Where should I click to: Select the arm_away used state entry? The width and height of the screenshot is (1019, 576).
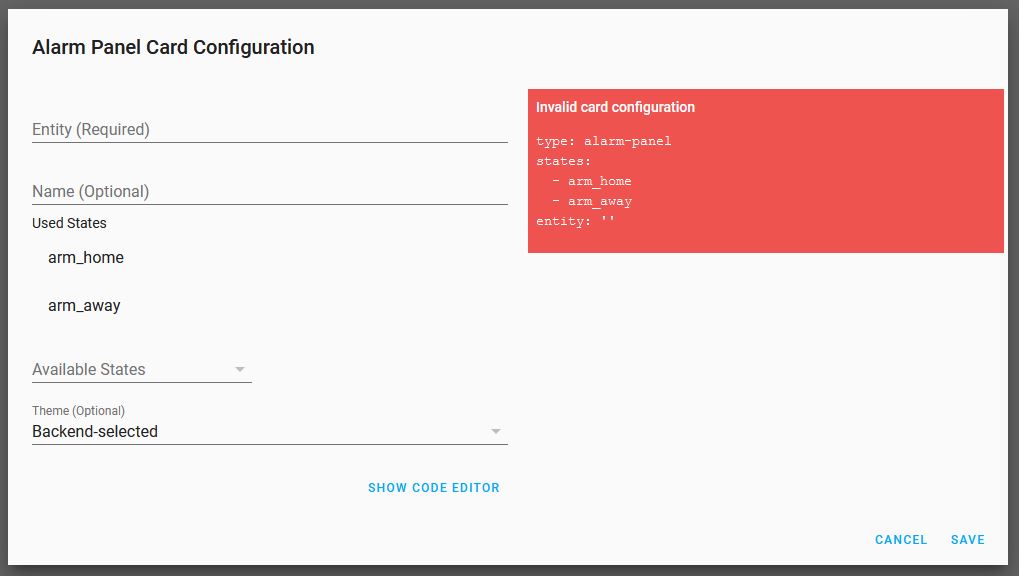84,306
